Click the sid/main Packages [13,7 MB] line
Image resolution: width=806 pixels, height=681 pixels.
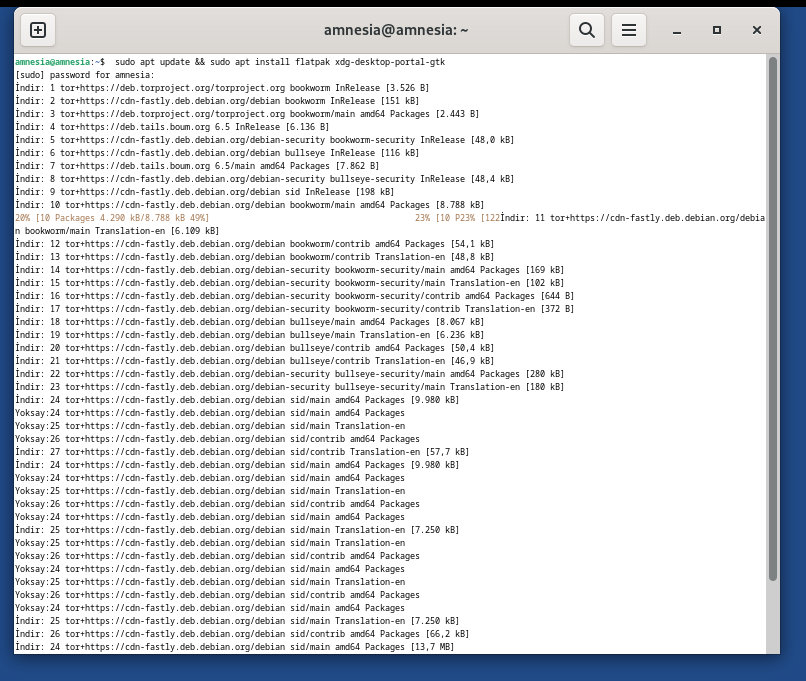click(234, 647)
